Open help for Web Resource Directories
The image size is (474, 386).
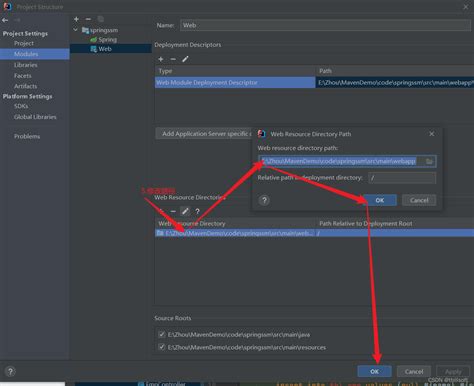(197, 211)
